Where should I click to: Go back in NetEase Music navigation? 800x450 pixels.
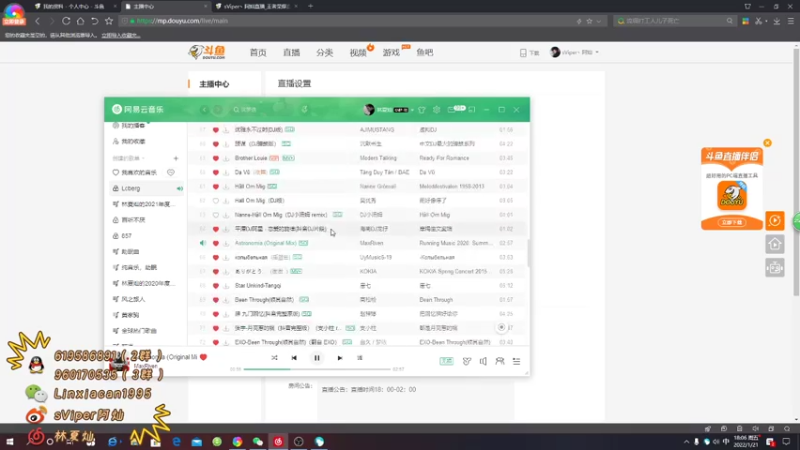point(205,110)
